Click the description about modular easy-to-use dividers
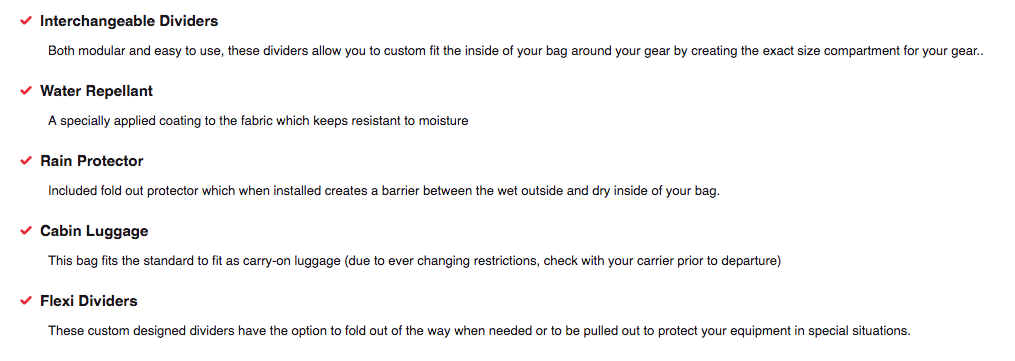 pyautogui.click(x=516, y=51)
